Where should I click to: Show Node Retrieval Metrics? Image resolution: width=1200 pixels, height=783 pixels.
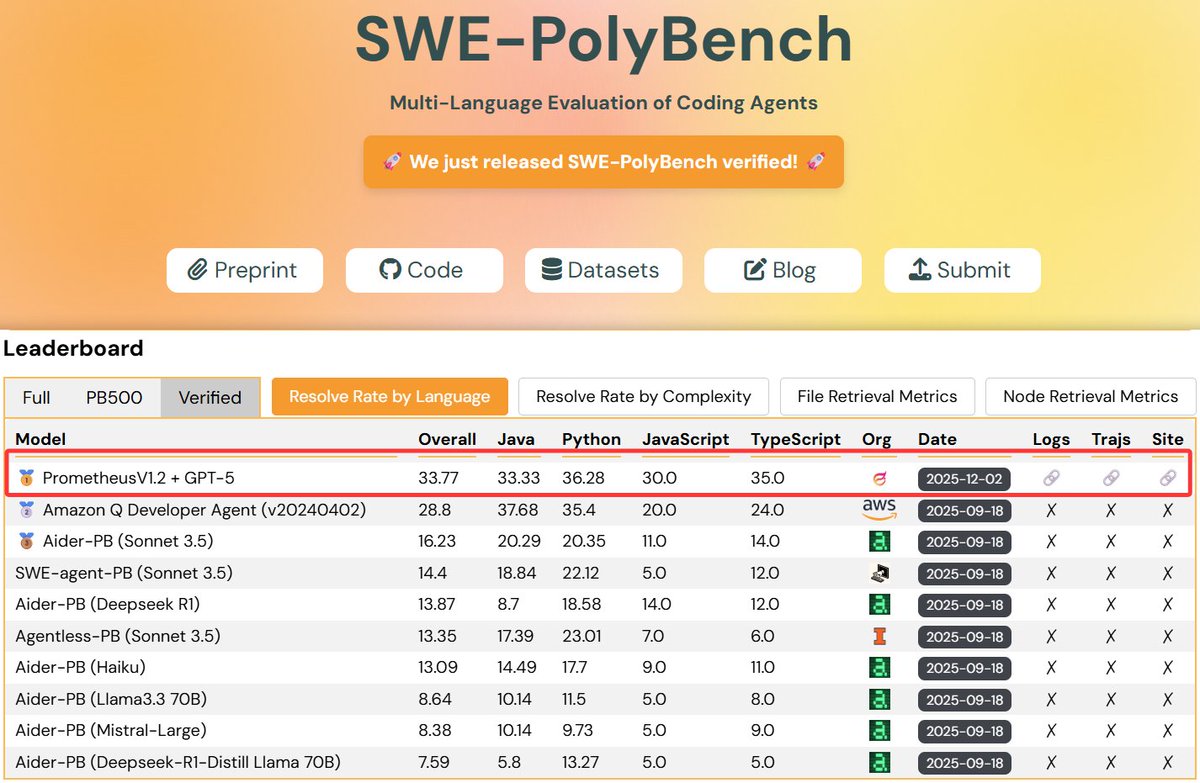click(x=1089, y=396)
